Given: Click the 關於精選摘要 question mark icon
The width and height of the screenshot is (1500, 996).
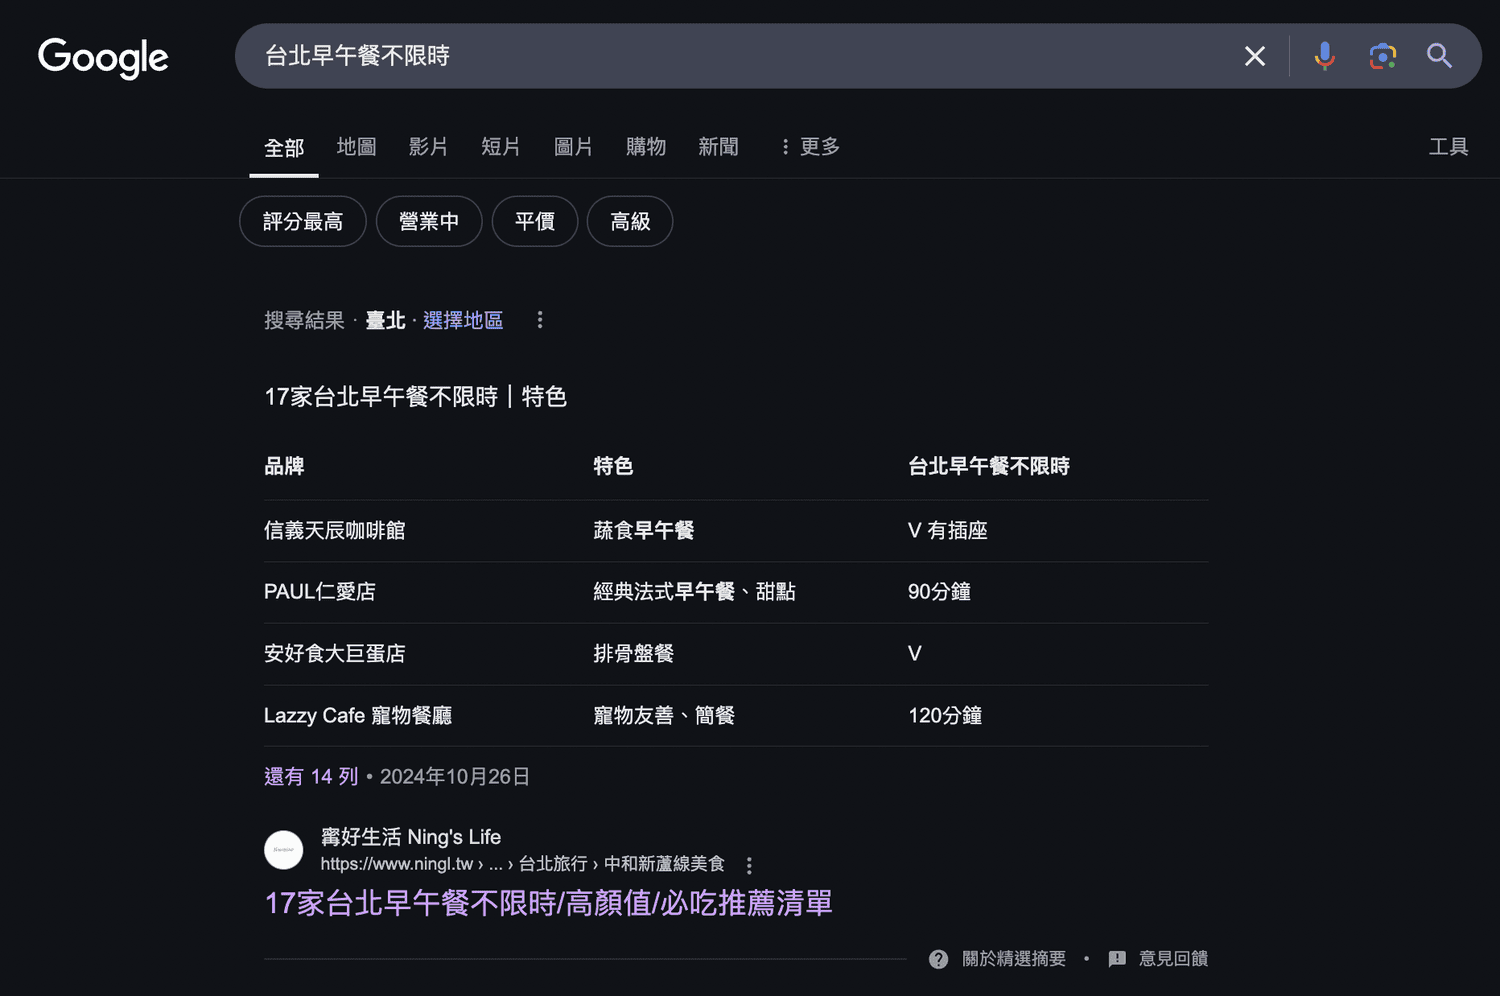Looking at the screenshot, I should click(938, 959).
